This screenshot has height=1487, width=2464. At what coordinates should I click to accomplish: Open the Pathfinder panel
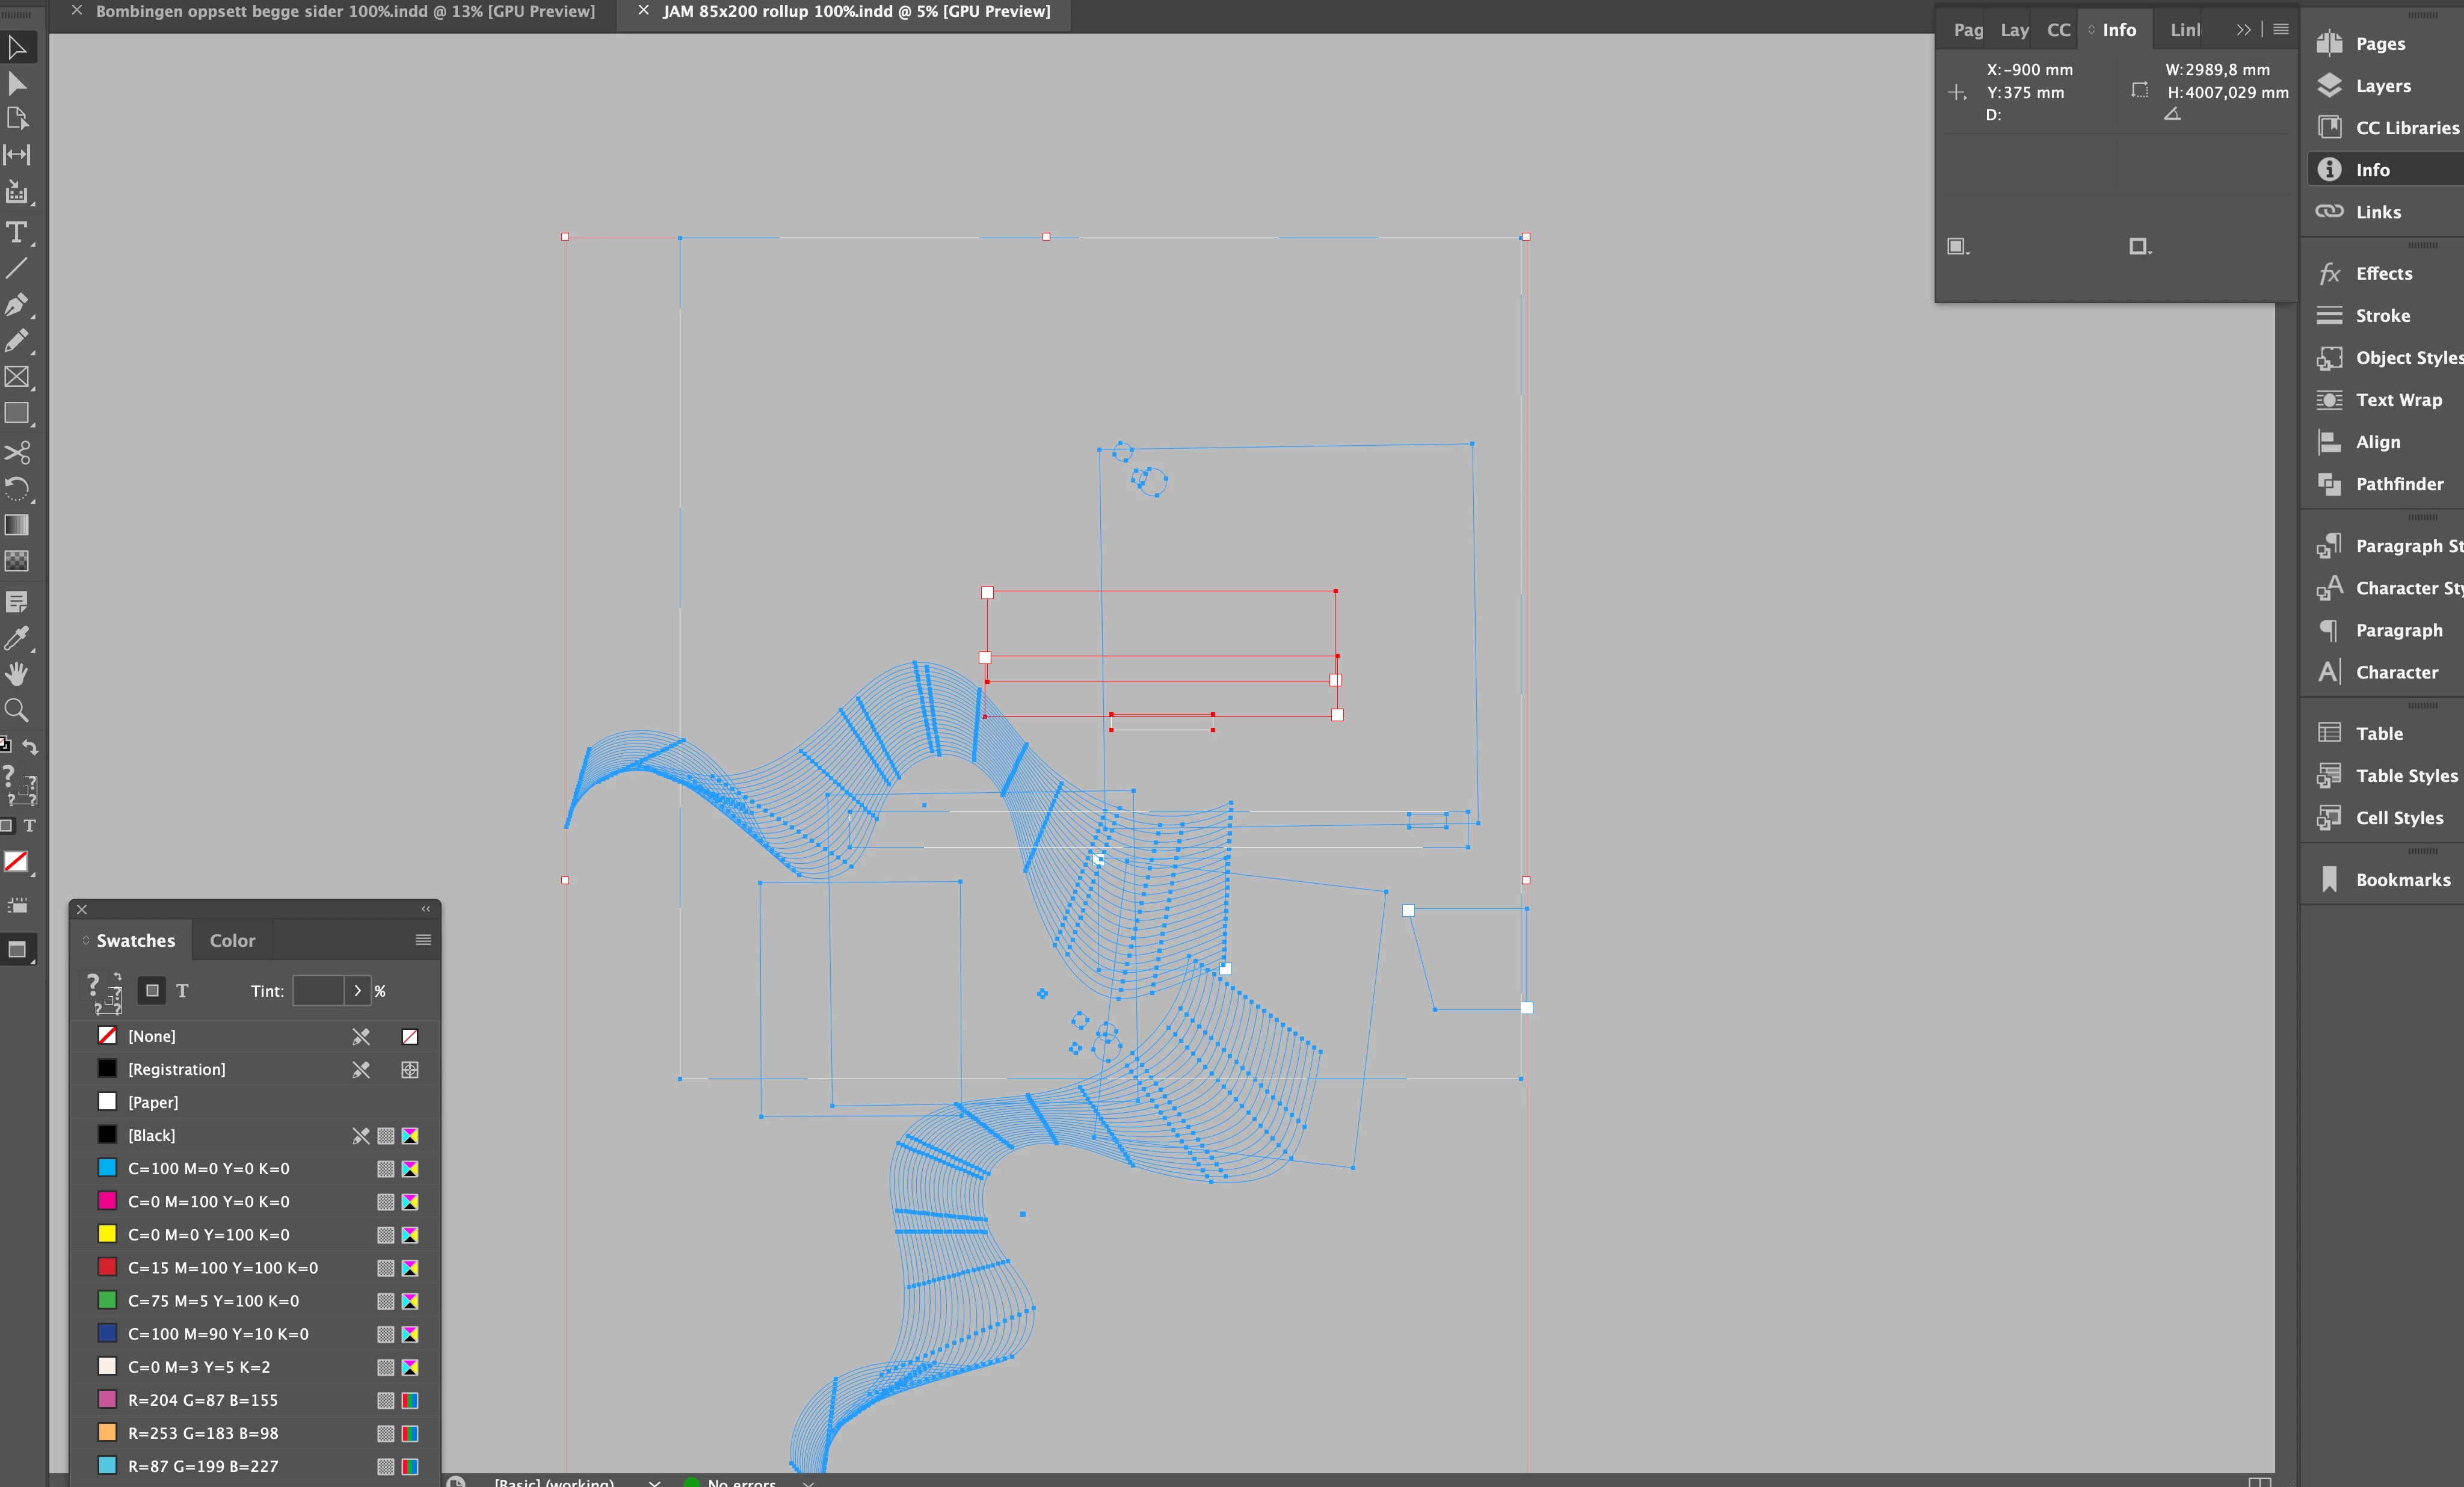tap(2398, 484)
